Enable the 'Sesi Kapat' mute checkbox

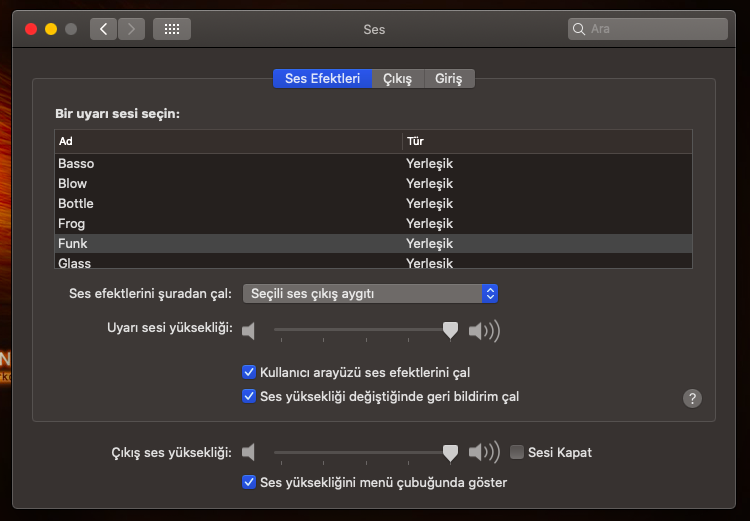[517, 452]
